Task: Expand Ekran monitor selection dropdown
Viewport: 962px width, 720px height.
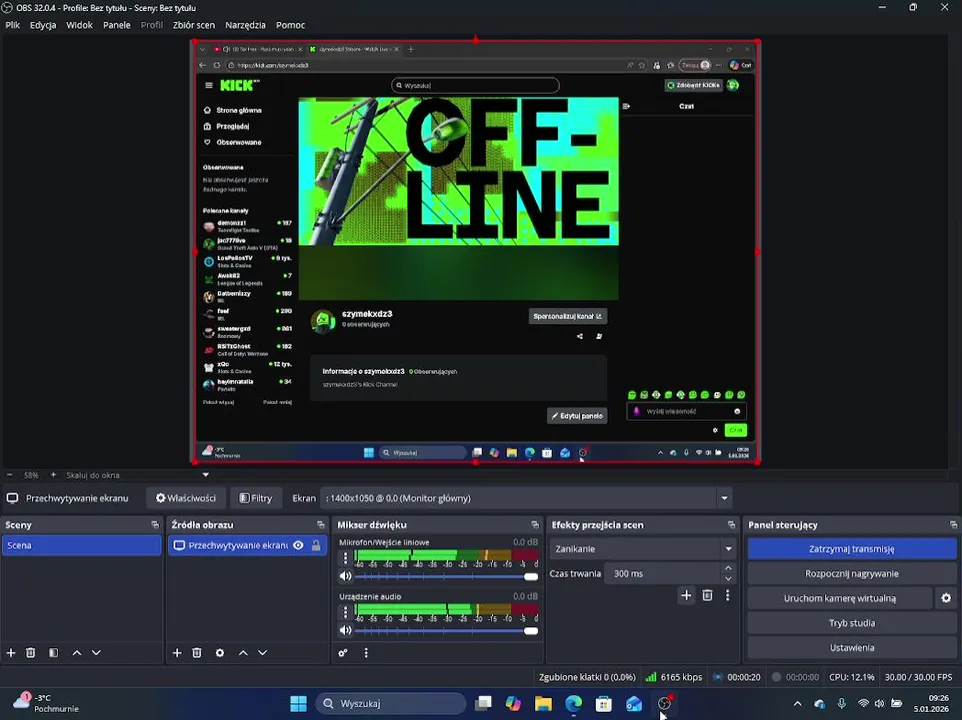Action: [725, 498]
